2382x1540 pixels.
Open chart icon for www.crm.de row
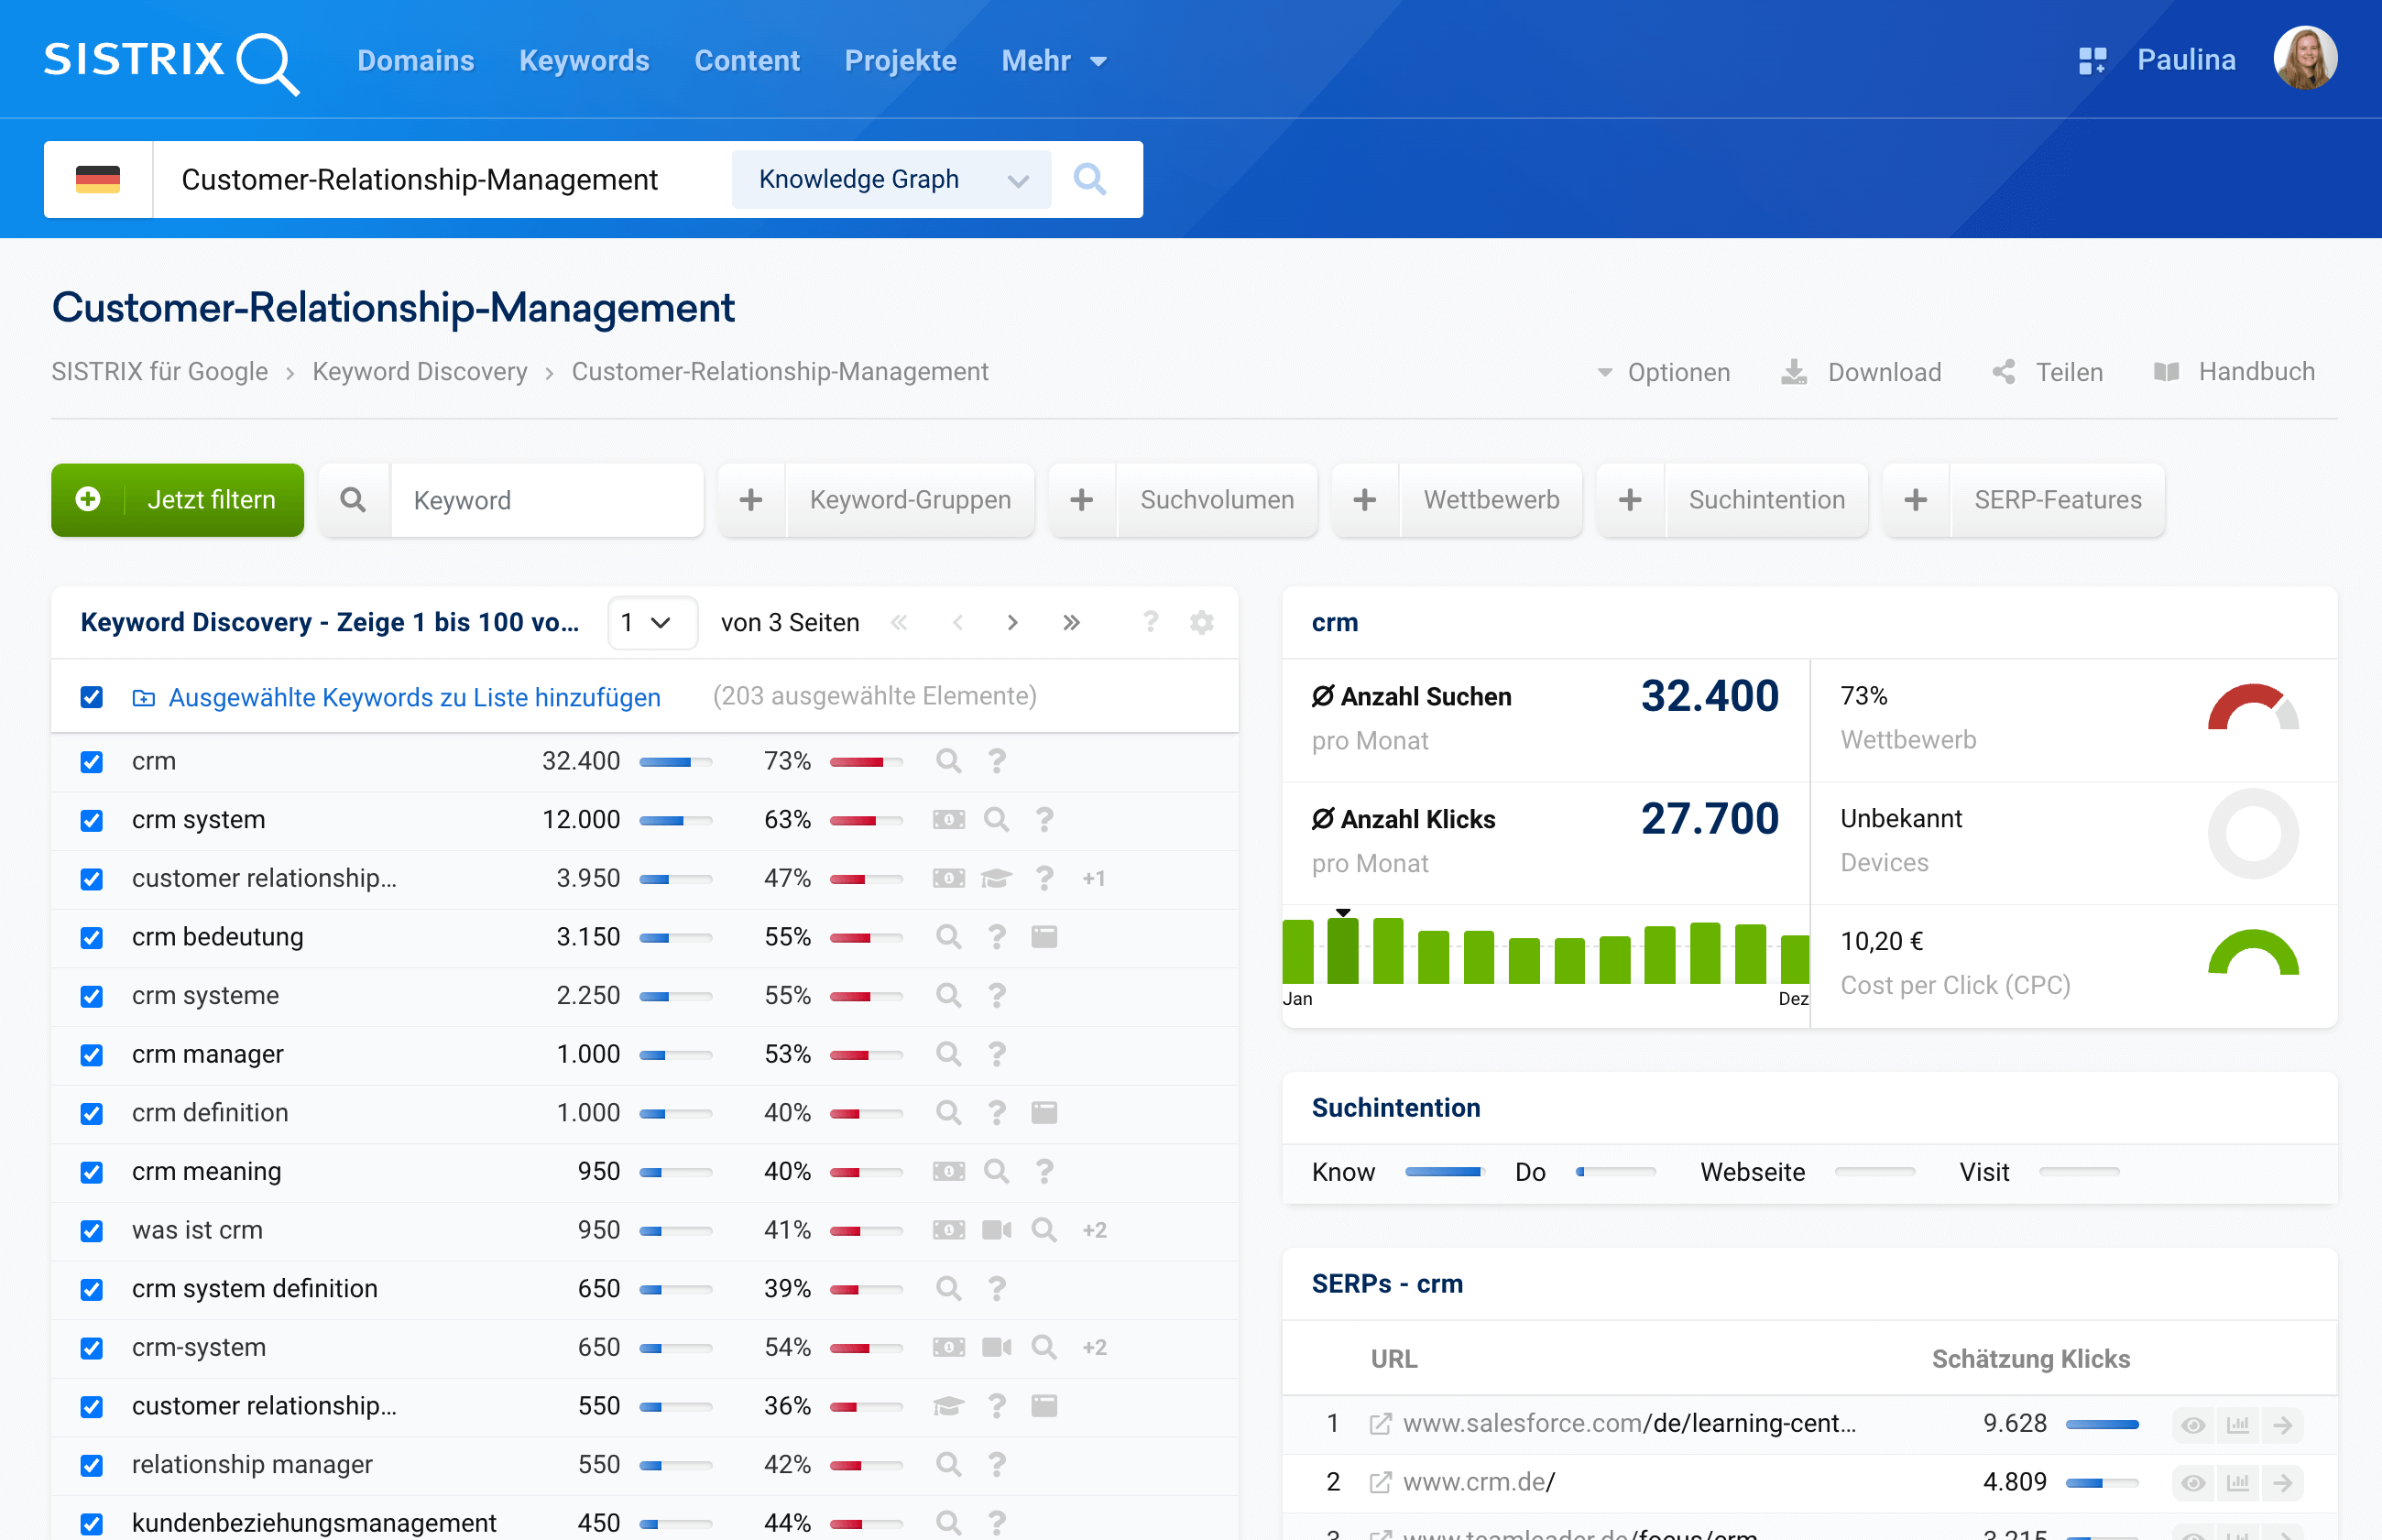pos(2238,1483)
